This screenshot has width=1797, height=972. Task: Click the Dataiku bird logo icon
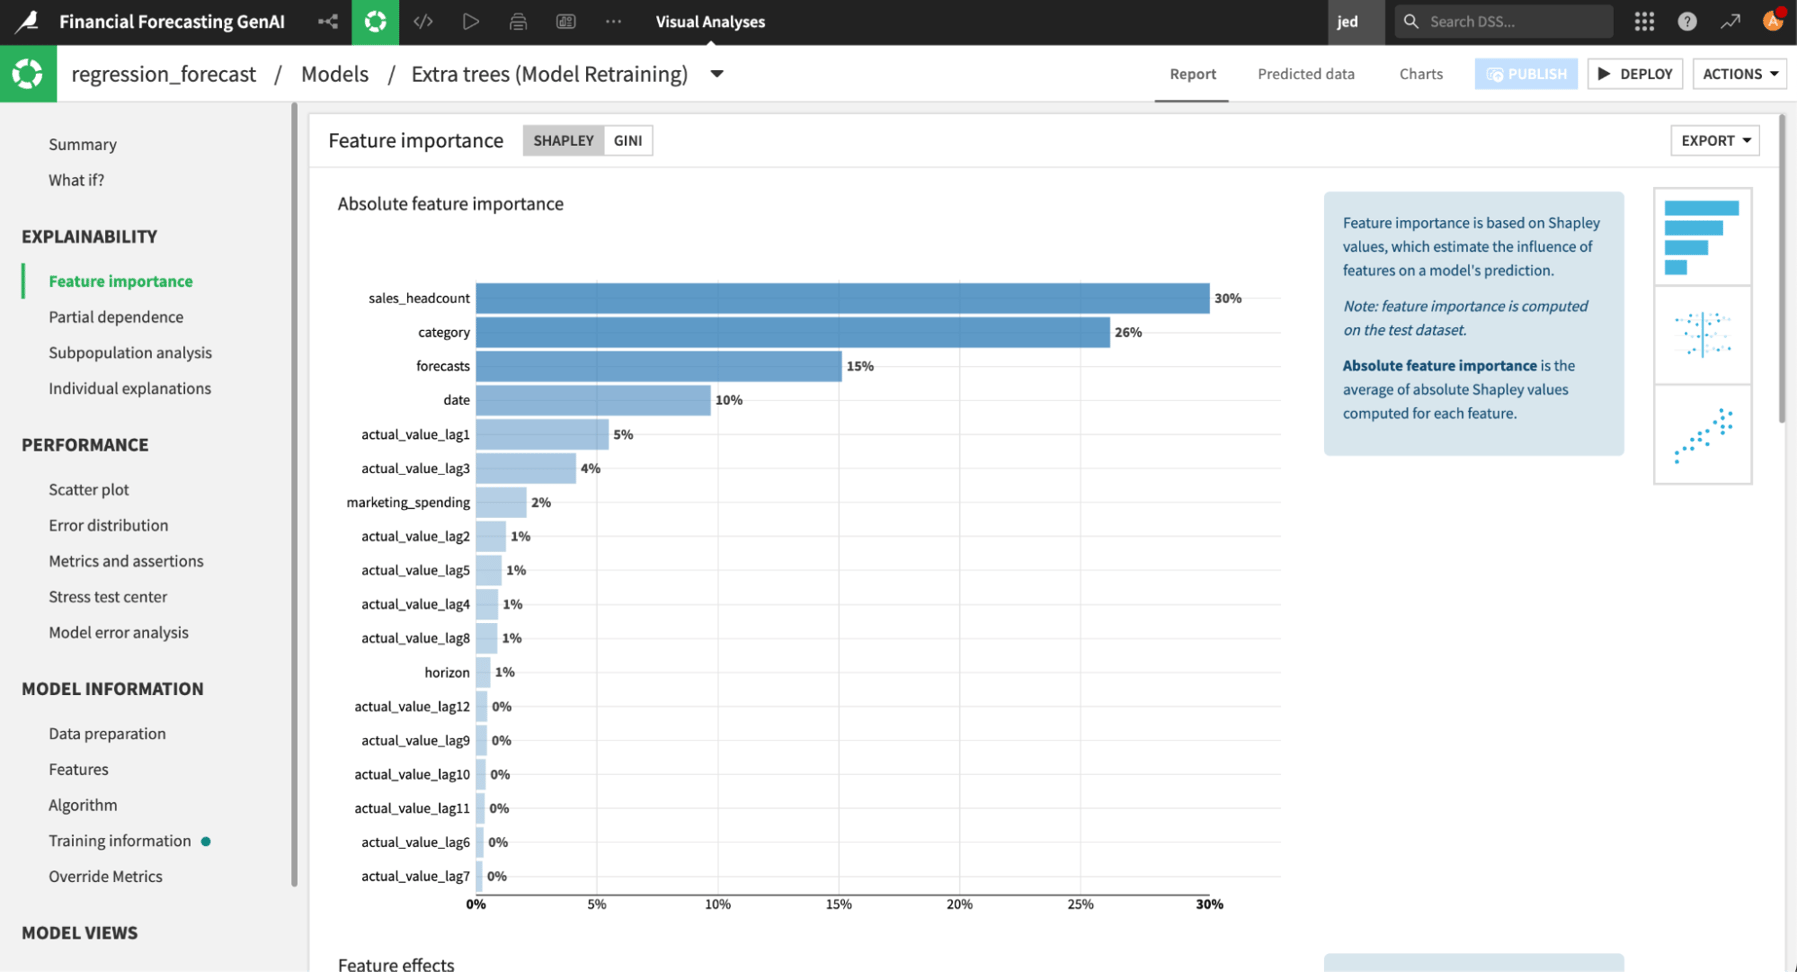coord(27,21)
